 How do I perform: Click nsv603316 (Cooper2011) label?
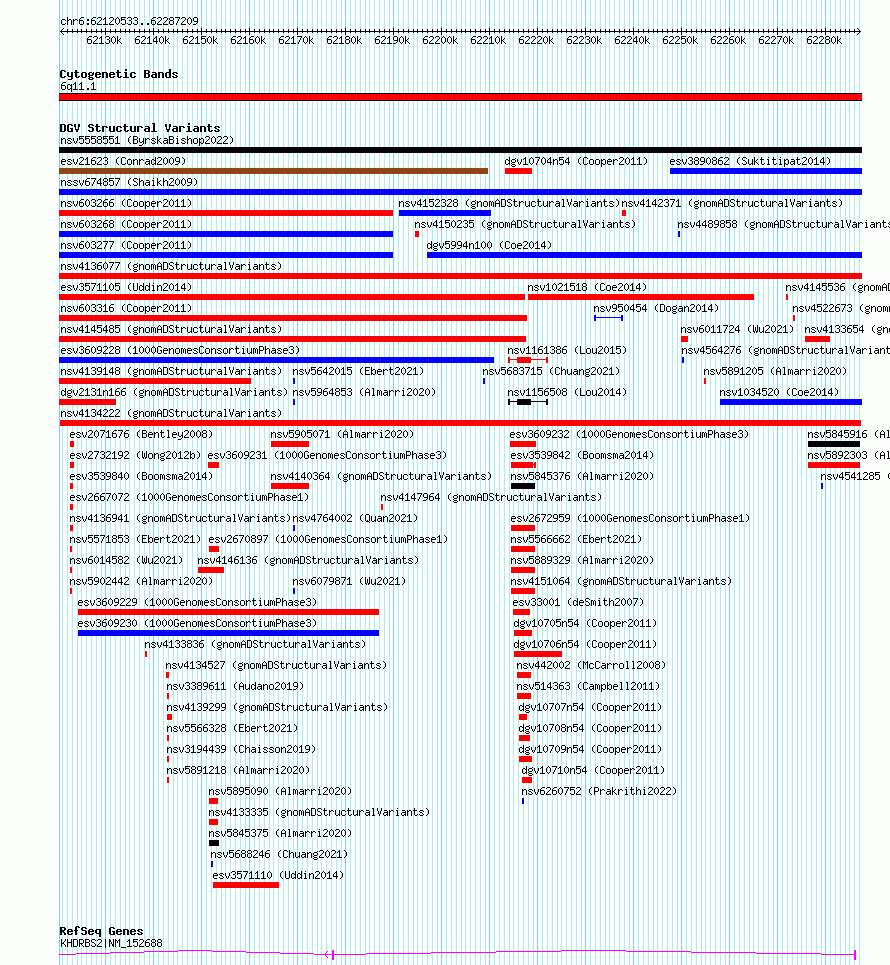pyautogui.click(x=126, y=308)
